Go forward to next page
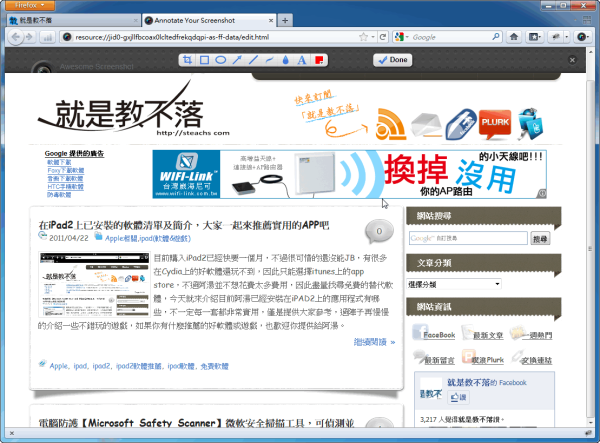600x443 pixels. 29,37
